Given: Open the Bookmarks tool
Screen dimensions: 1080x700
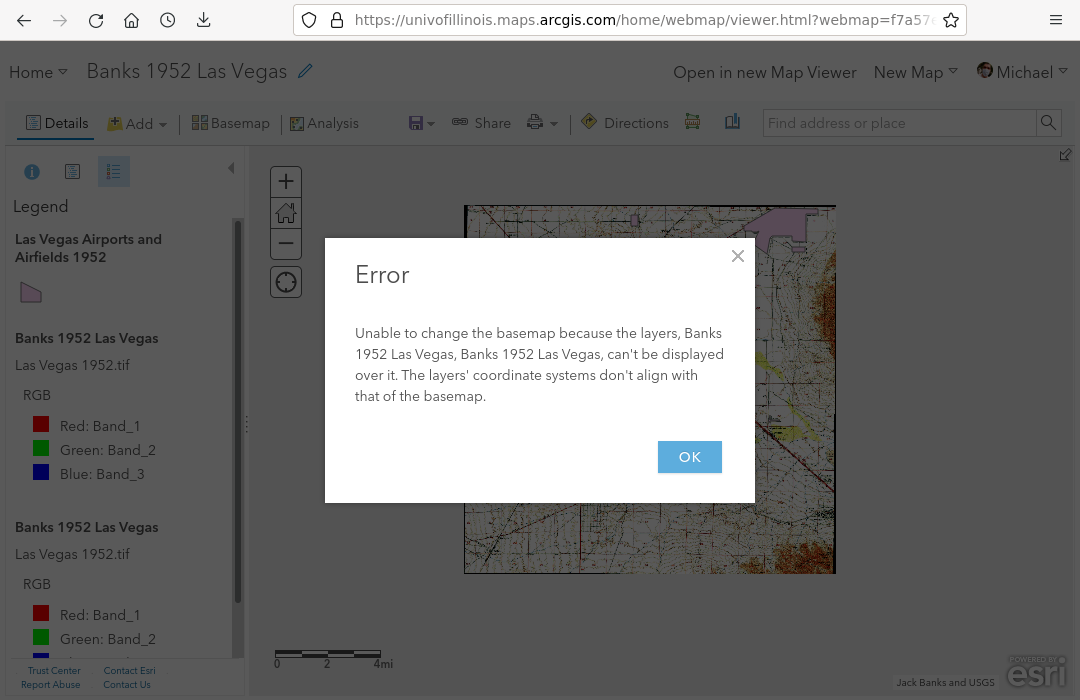Looking at the screenshot, I should tap(733, 122).
